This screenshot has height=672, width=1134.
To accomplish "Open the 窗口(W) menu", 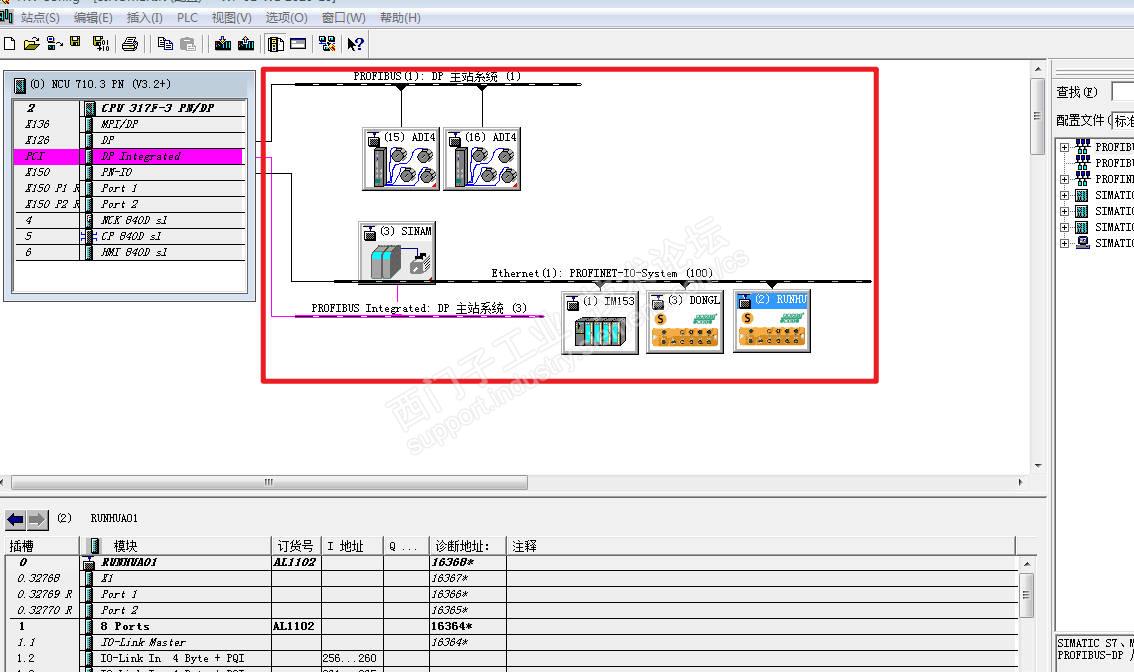I will [344, 17].
